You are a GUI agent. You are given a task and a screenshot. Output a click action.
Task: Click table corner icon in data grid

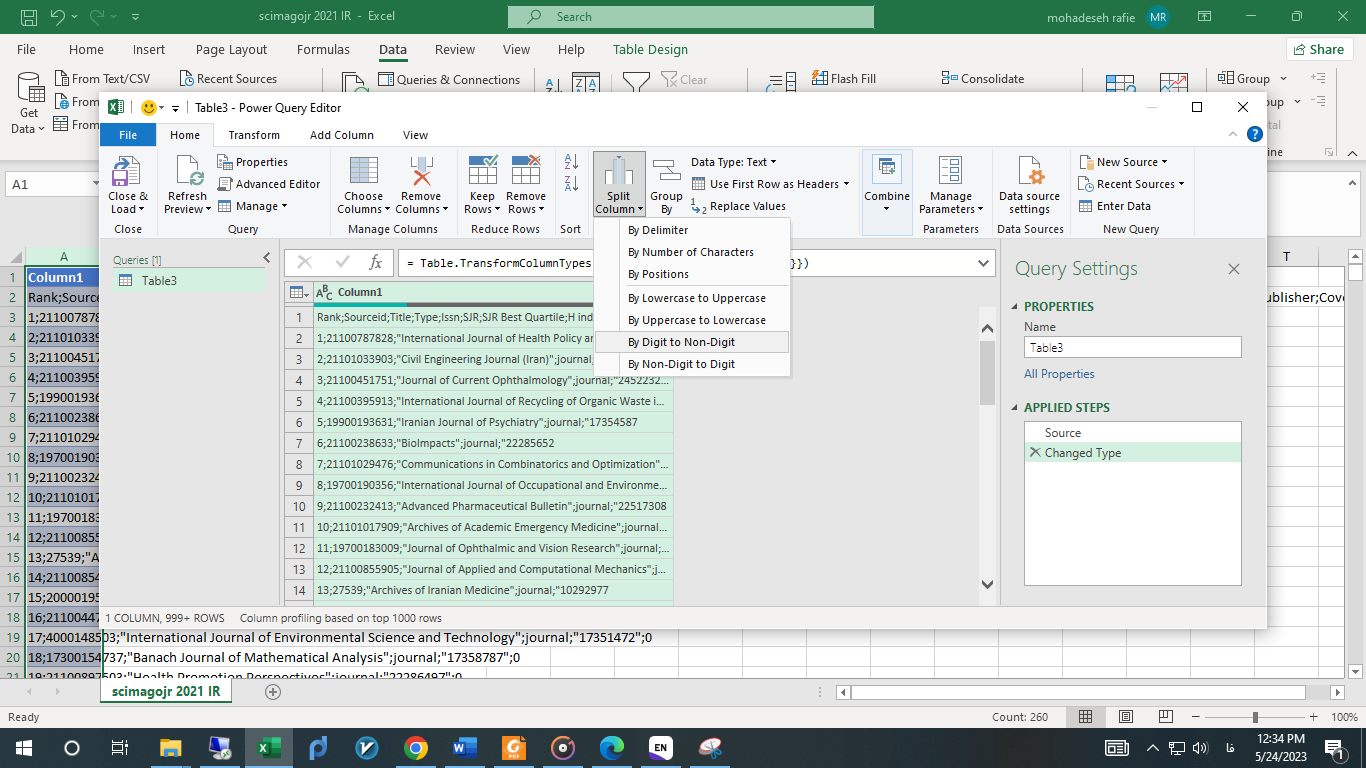[x=297, y=292]
